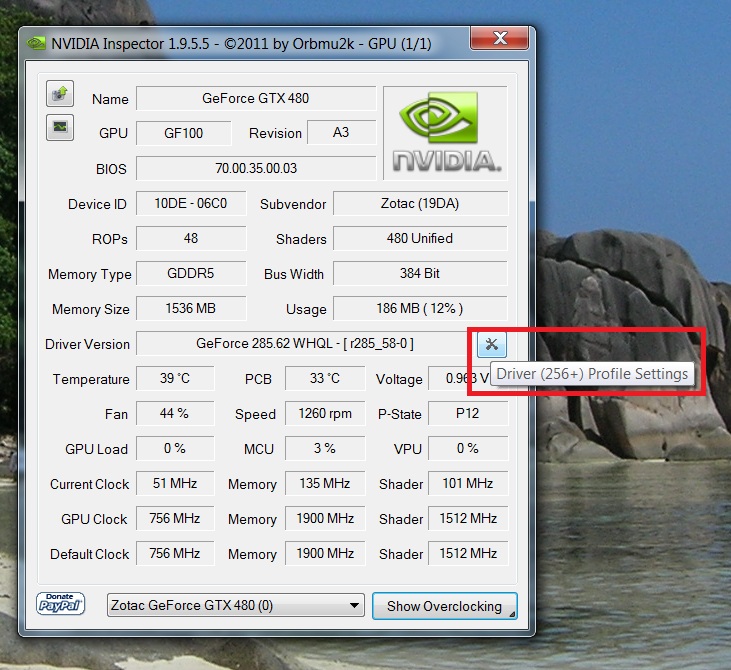Click the BIOS version 70.00.35.00.03
The image size is (731, 670).
click(256, 168)
